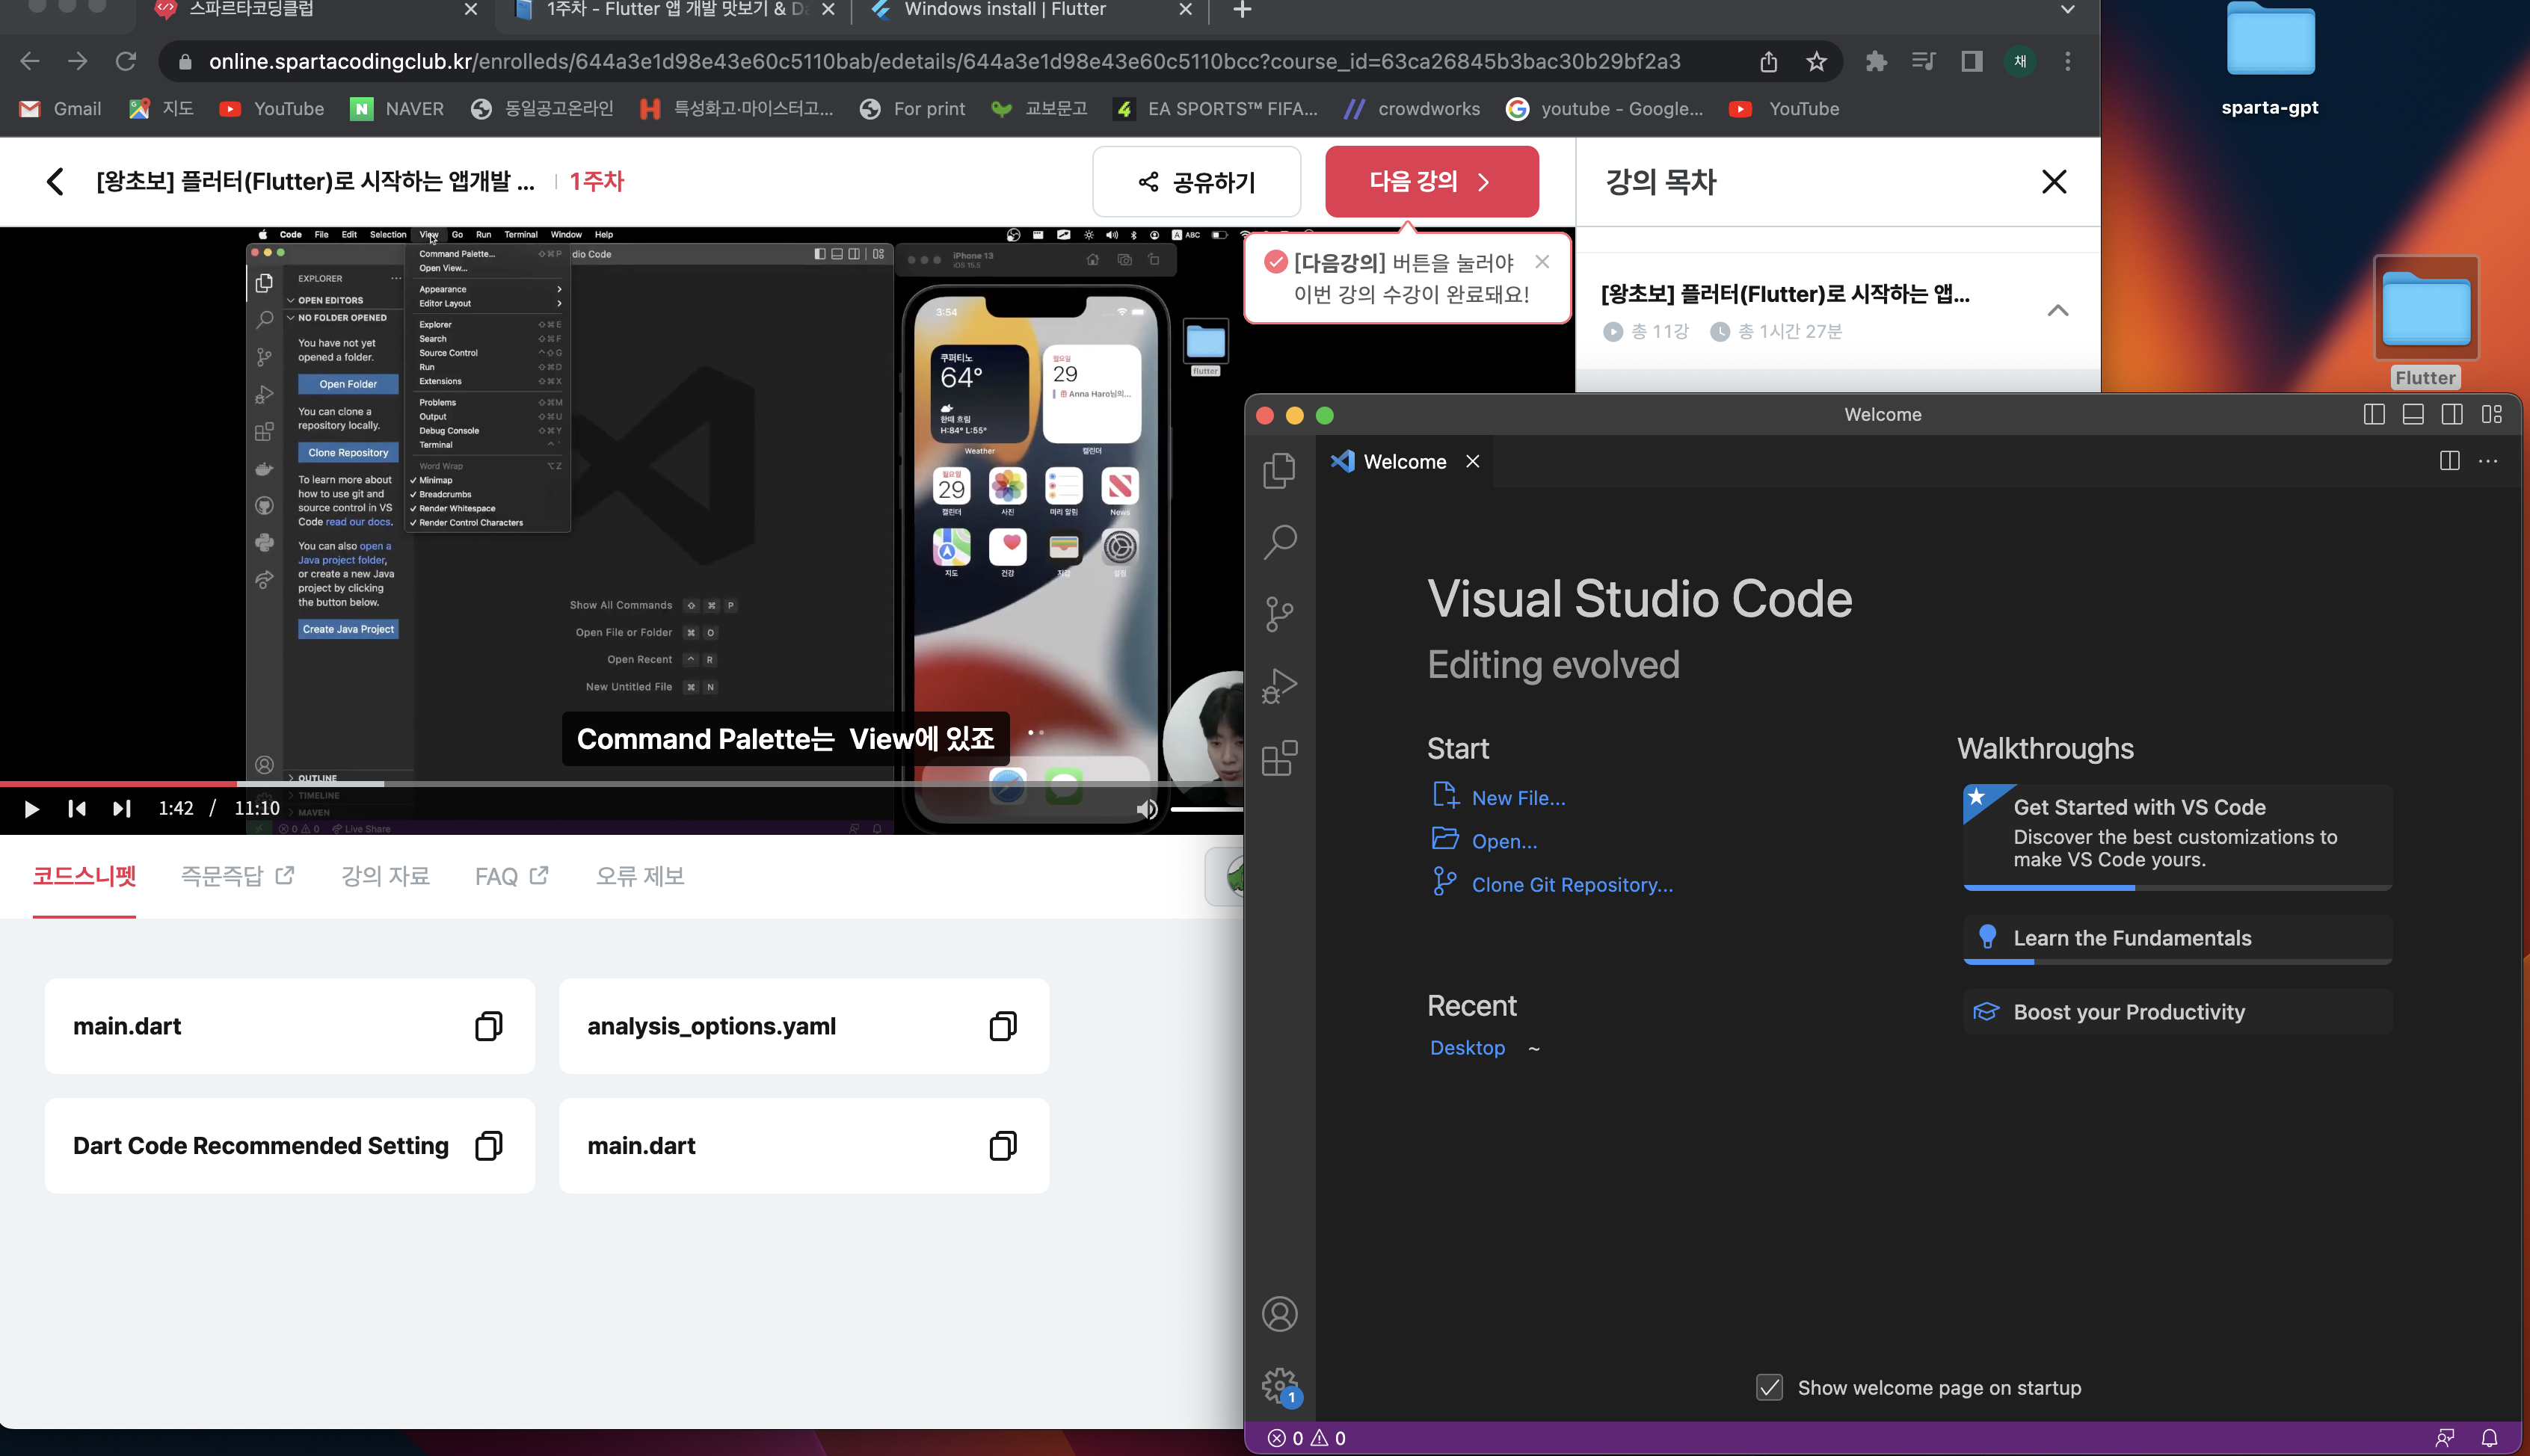The width and height of the screenshot is (2530, 1456).
Task: Click Clone Git Repository link
Action: click(1572, 885)
